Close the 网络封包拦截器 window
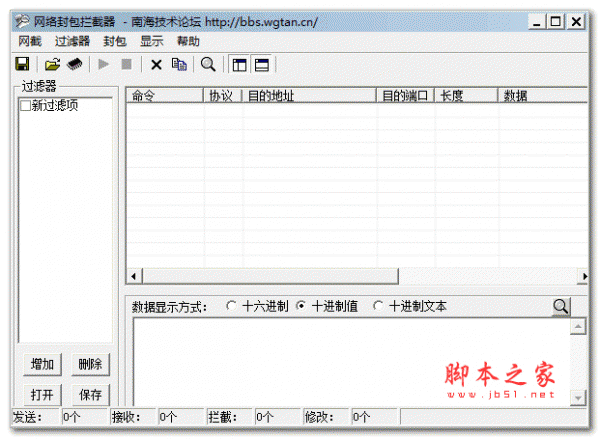Screen dimensions: 600x439 [x=576, y=21]
